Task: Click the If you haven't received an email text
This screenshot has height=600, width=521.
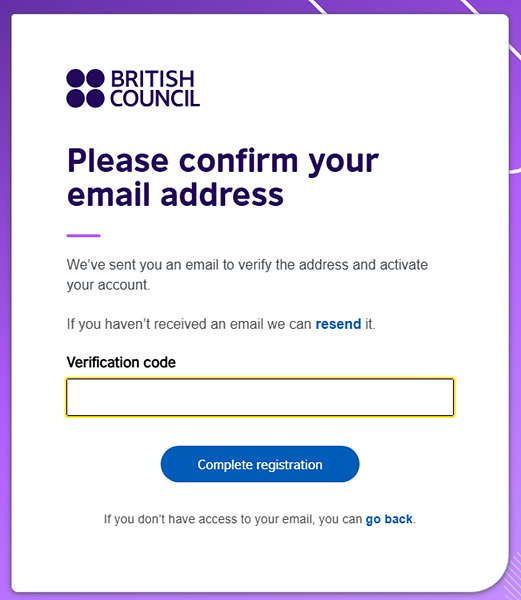Action: coord(221,324)
